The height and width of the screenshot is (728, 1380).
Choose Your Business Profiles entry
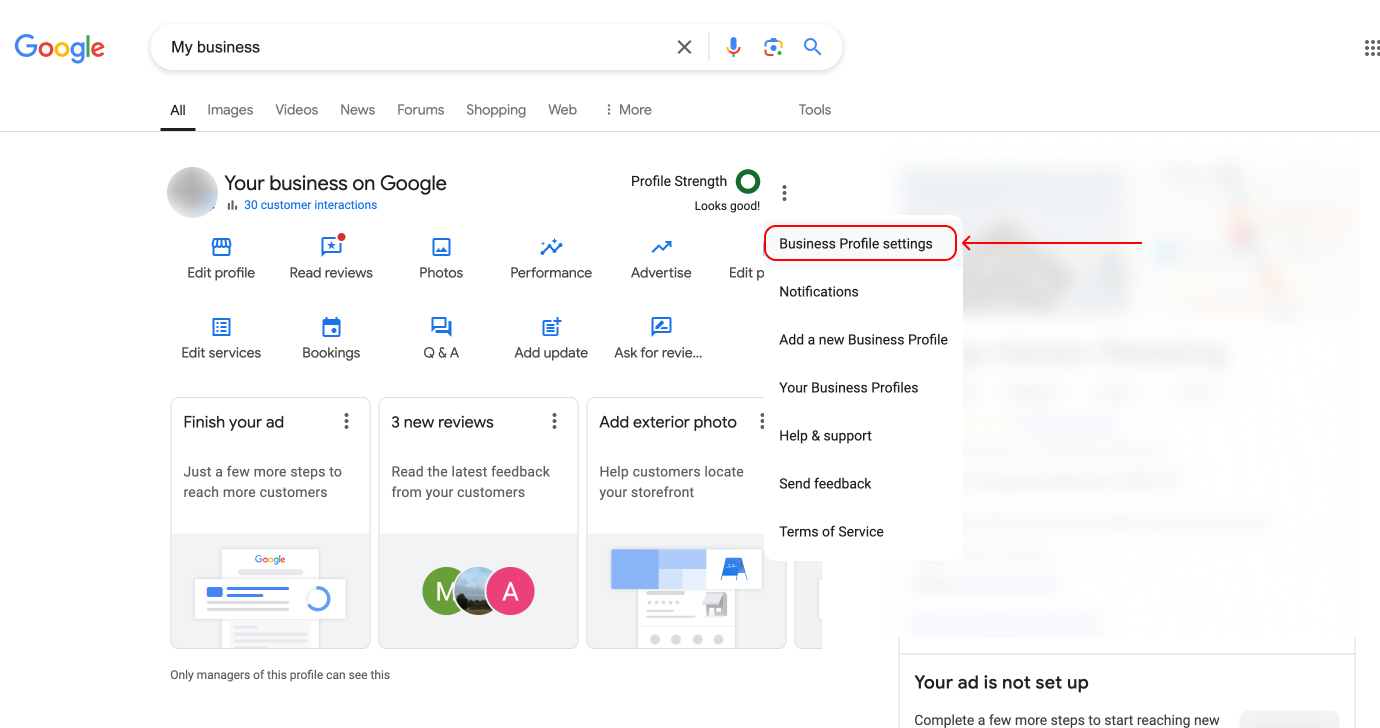pyautogui.click(x=848, y=388)
